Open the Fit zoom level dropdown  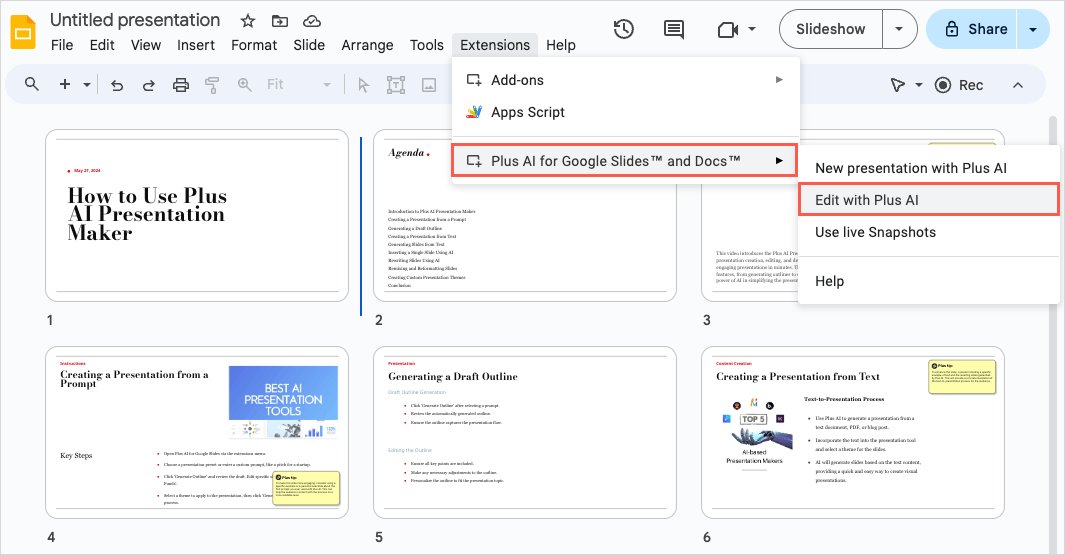pos(298,84)
